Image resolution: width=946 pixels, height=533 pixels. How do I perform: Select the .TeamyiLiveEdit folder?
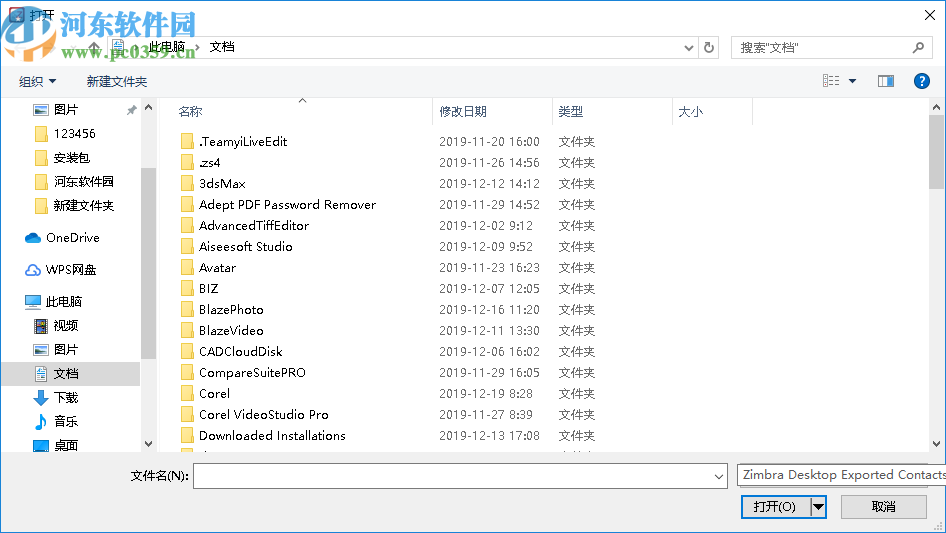pyautogui.click(x=235, y=142)
